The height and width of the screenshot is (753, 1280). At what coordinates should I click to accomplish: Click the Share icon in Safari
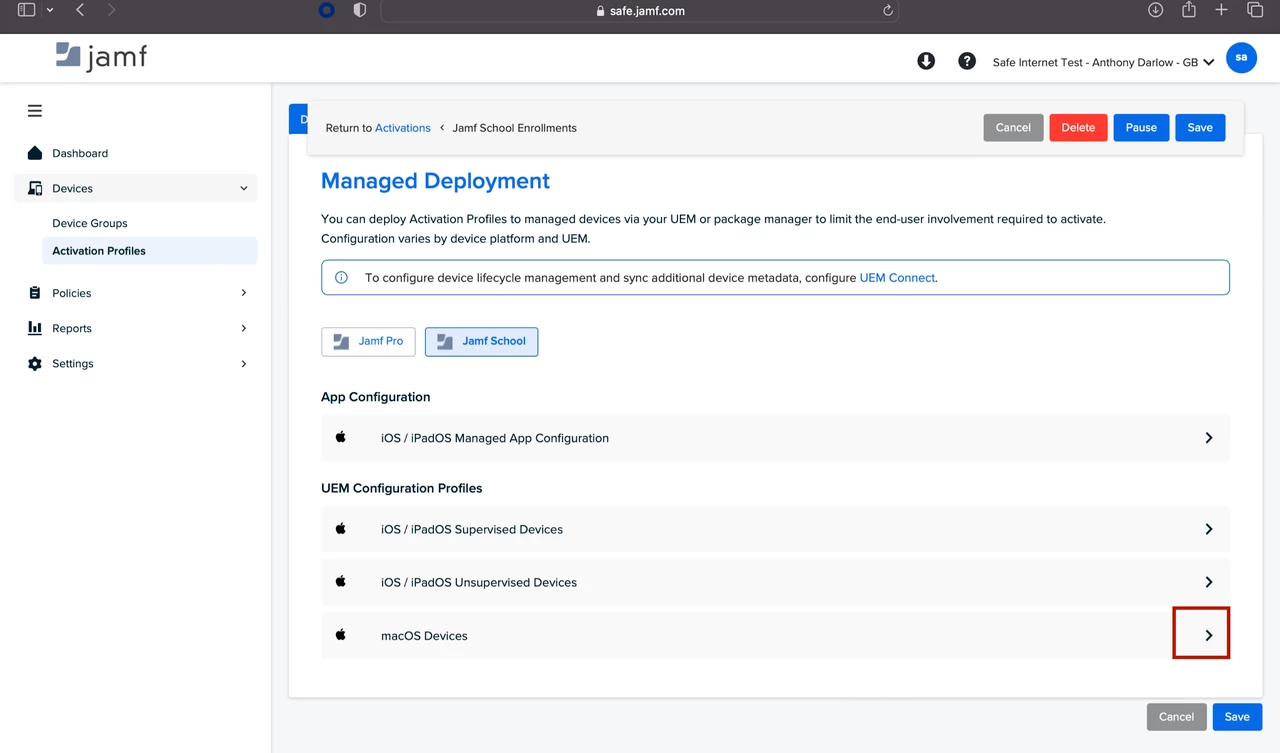pyautogui.click(x=1188, y=10)
